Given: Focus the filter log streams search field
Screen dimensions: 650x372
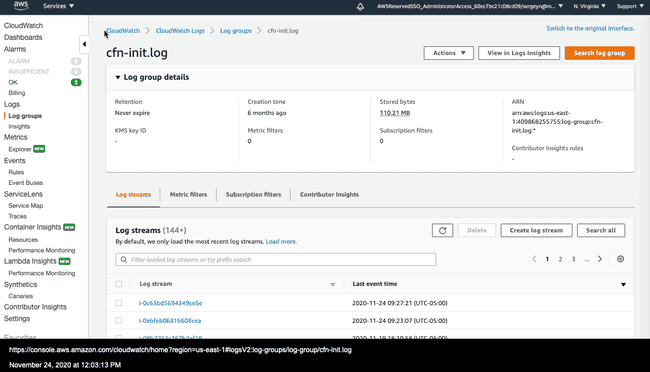Looking at the screenshot, I should 276,260.
